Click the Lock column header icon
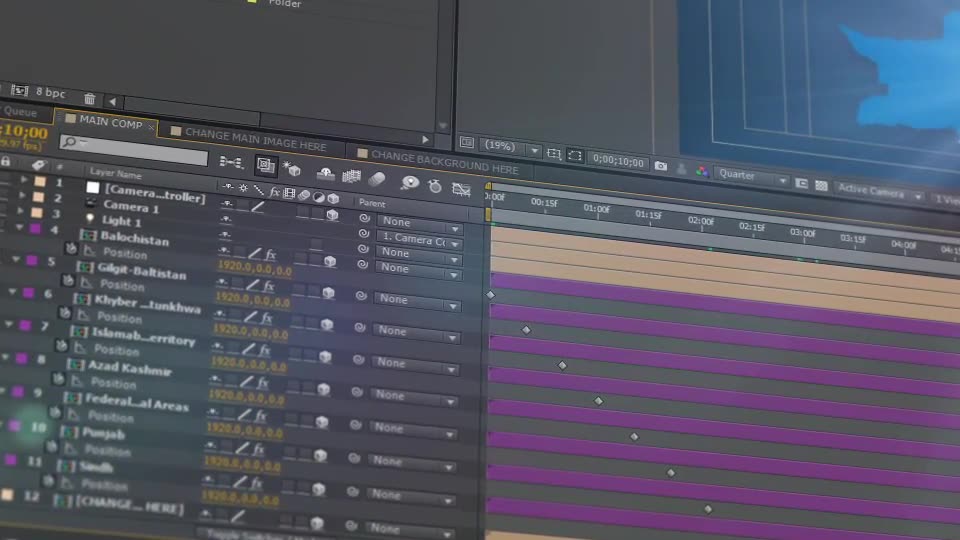The height and width of the screenshot is (540, 960). [6, 162]
